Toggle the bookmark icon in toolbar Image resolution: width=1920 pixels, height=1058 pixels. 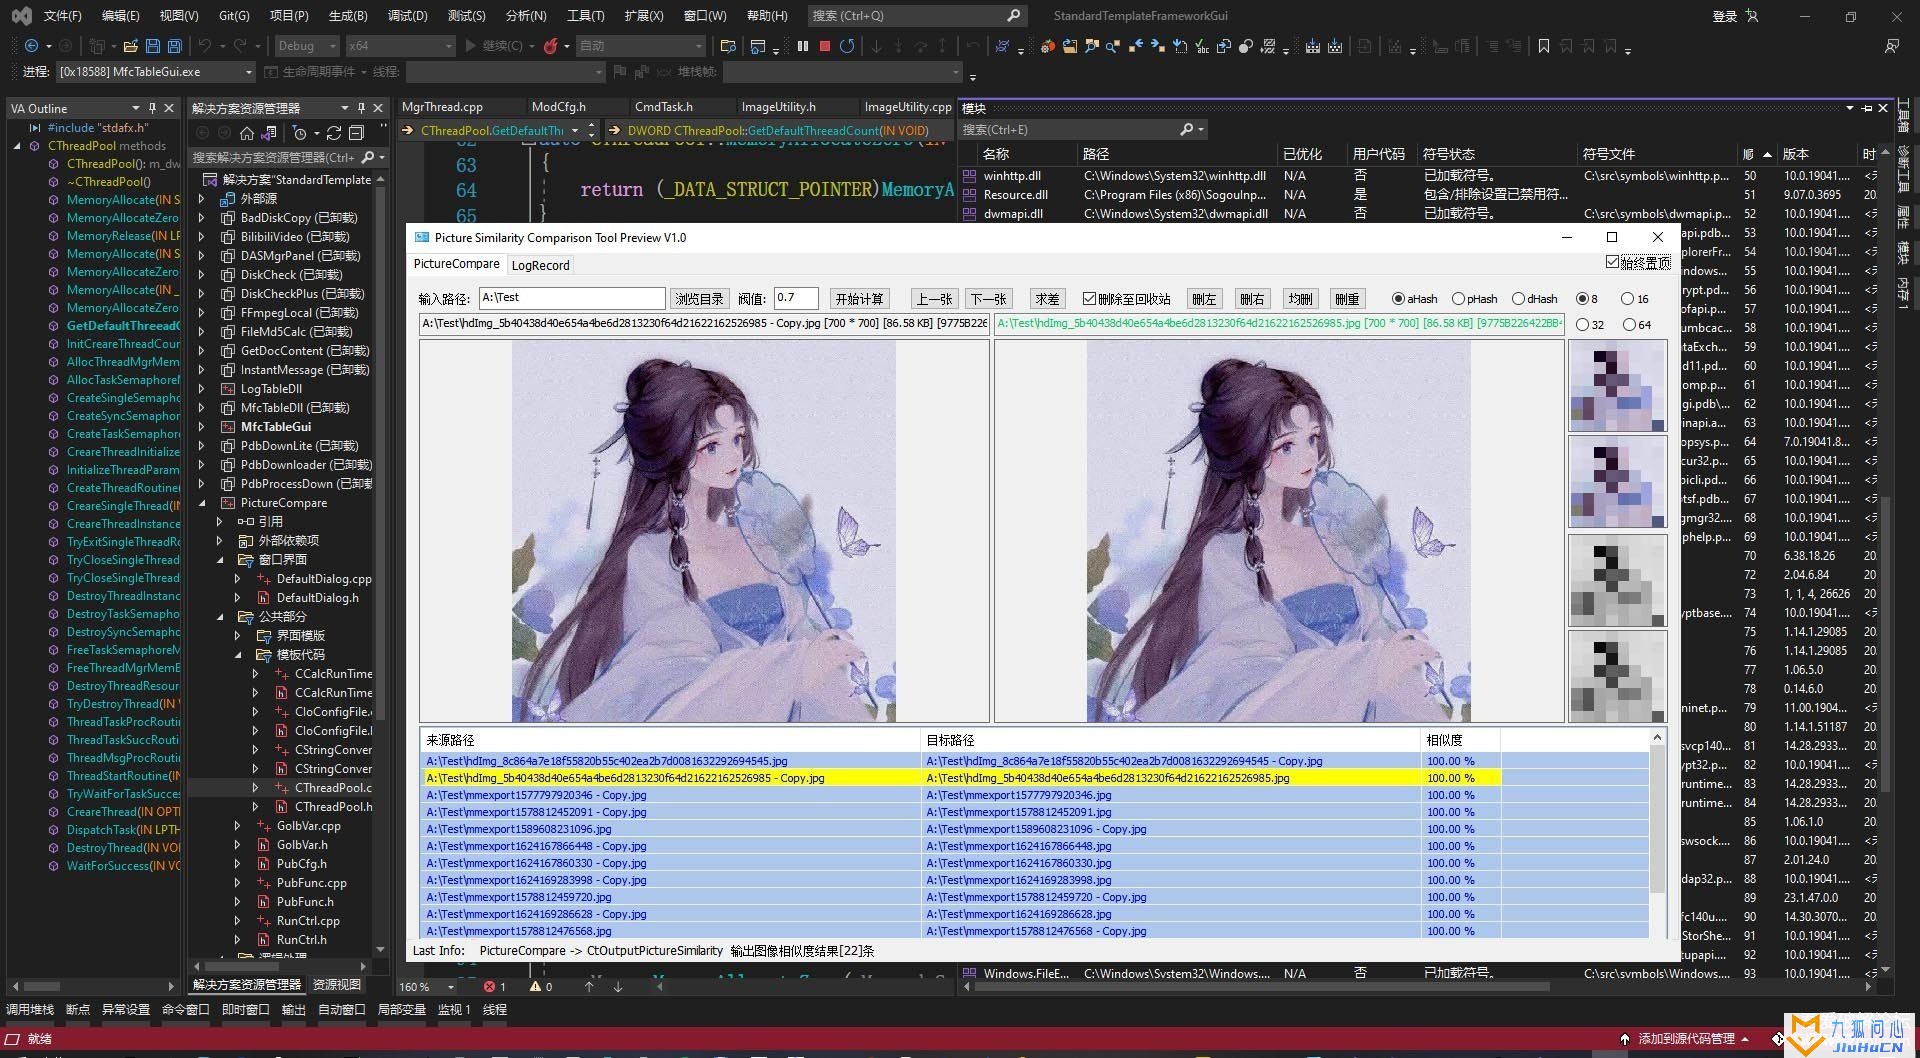(x=1544, y=46)
